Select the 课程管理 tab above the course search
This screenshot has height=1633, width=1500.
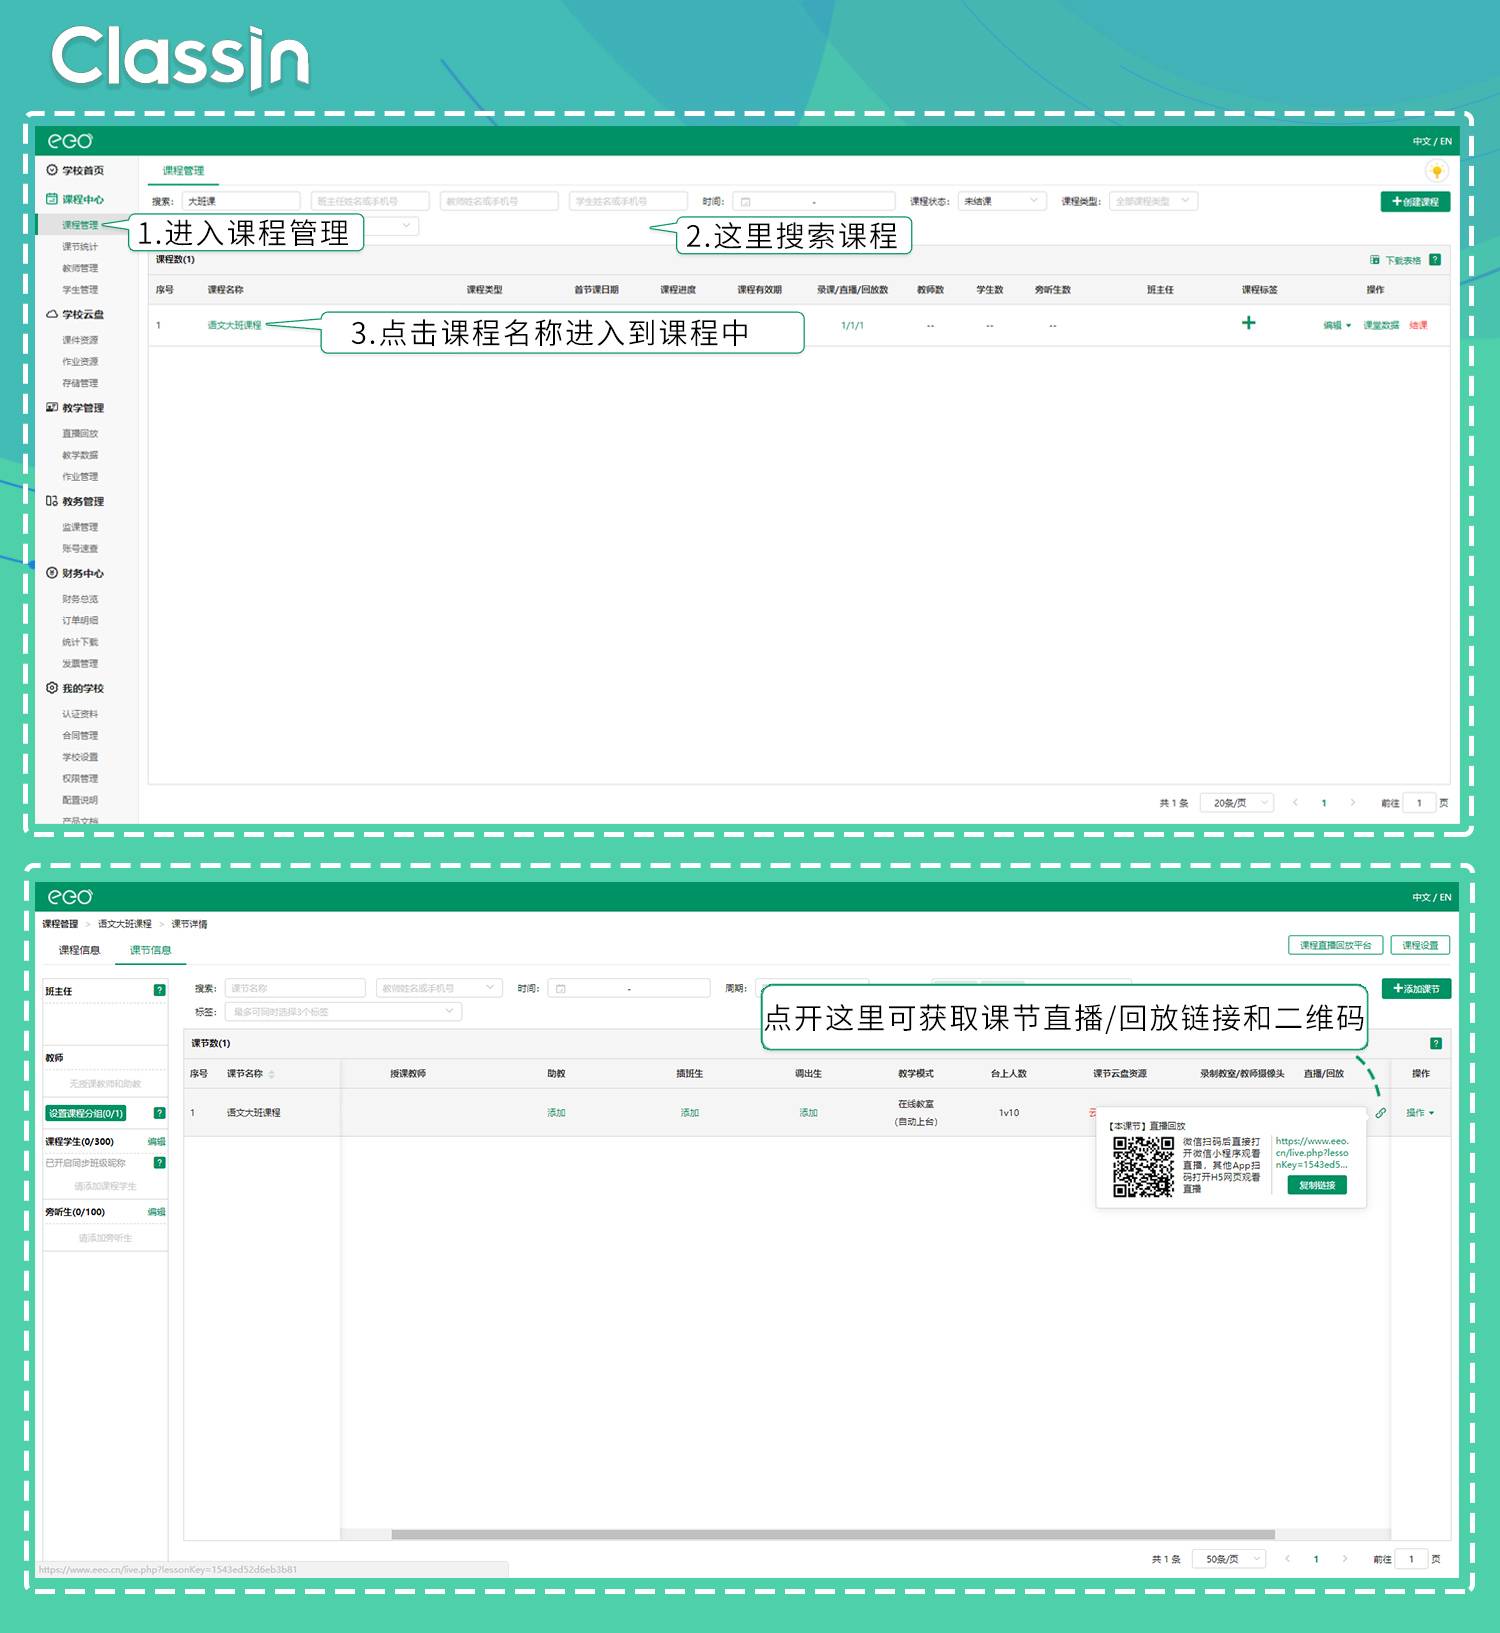[183, 171]
